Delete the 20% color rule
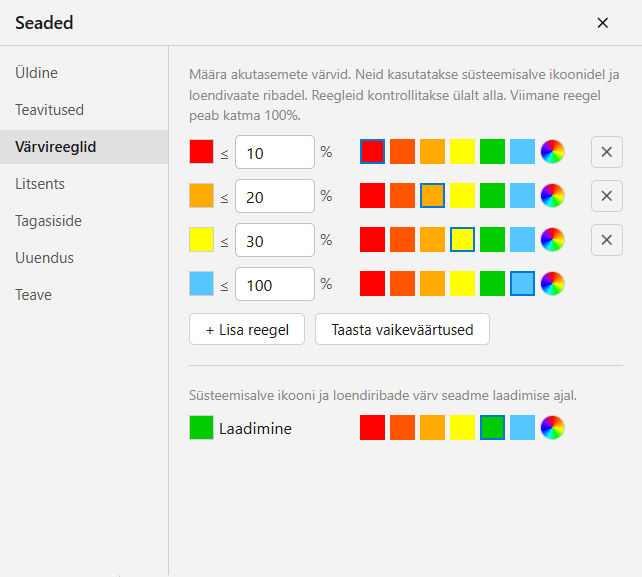The height and width of the screenshot is (577, 642). [607, 196]
